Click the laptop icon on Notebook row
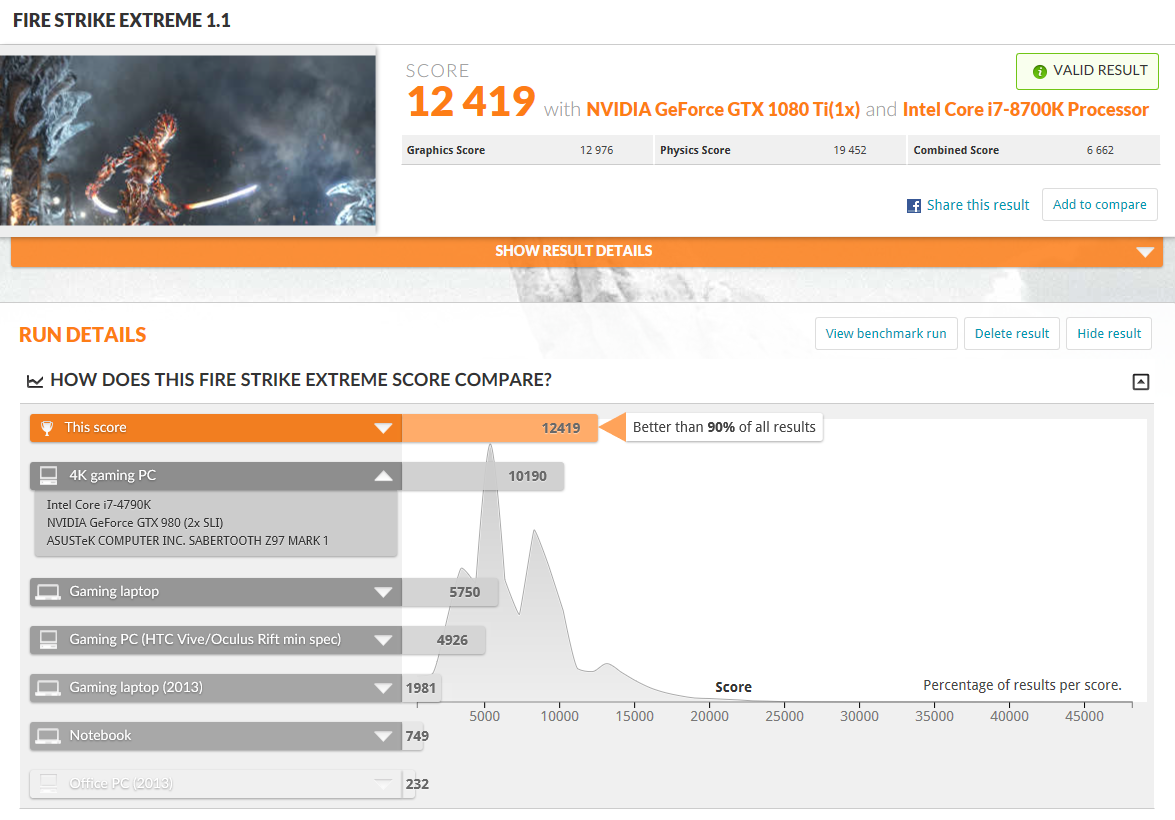 [49, 736]
